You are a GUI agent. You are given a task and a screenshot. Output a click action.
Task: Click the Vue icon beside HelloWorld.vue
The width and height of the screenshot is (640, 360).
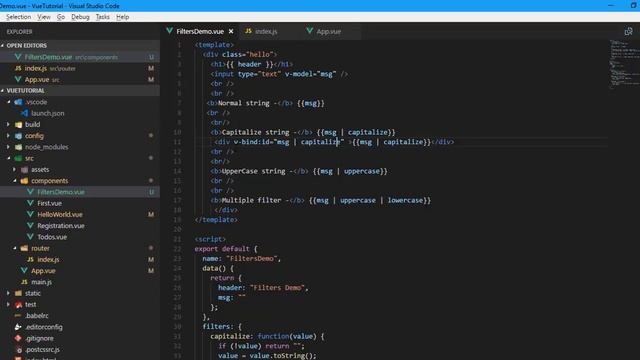pyautogui.click(x=30, y=214)
